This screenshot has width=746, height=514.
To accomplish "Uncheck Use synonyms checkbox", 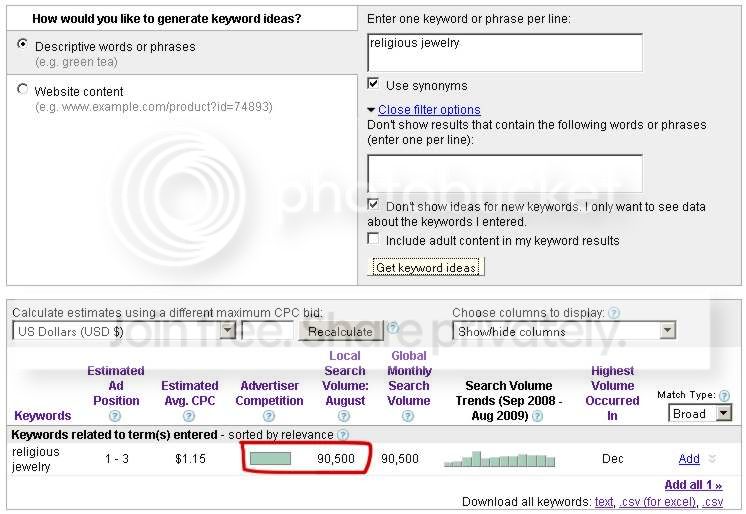I will click(373, 83).
